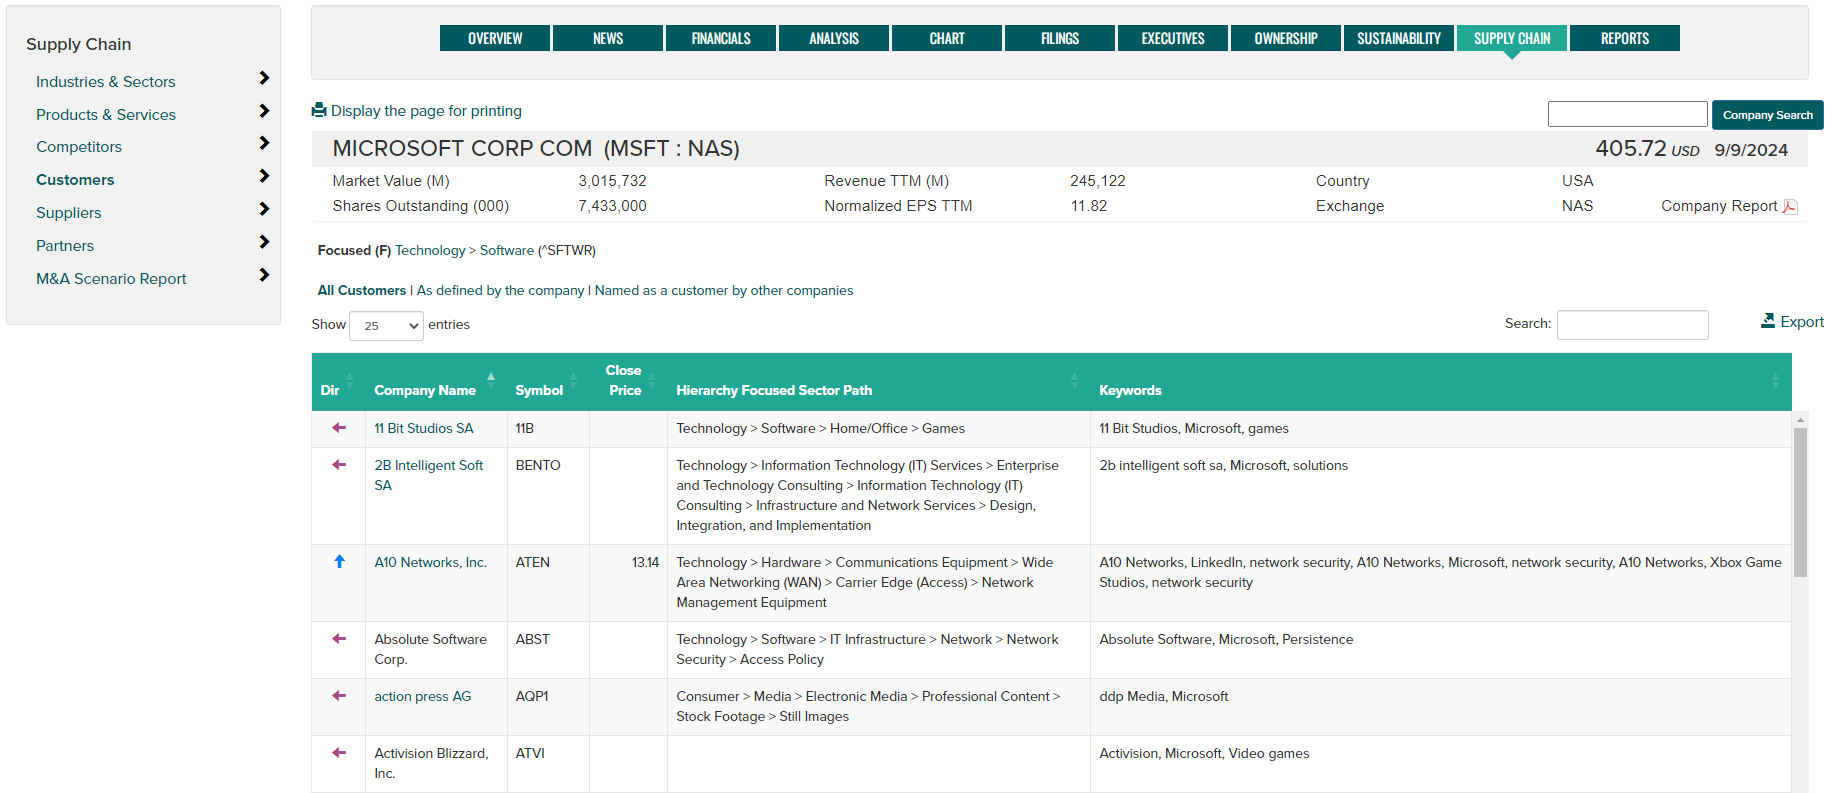
Task: Click the table Search input field
Action: click(1632, 324)
